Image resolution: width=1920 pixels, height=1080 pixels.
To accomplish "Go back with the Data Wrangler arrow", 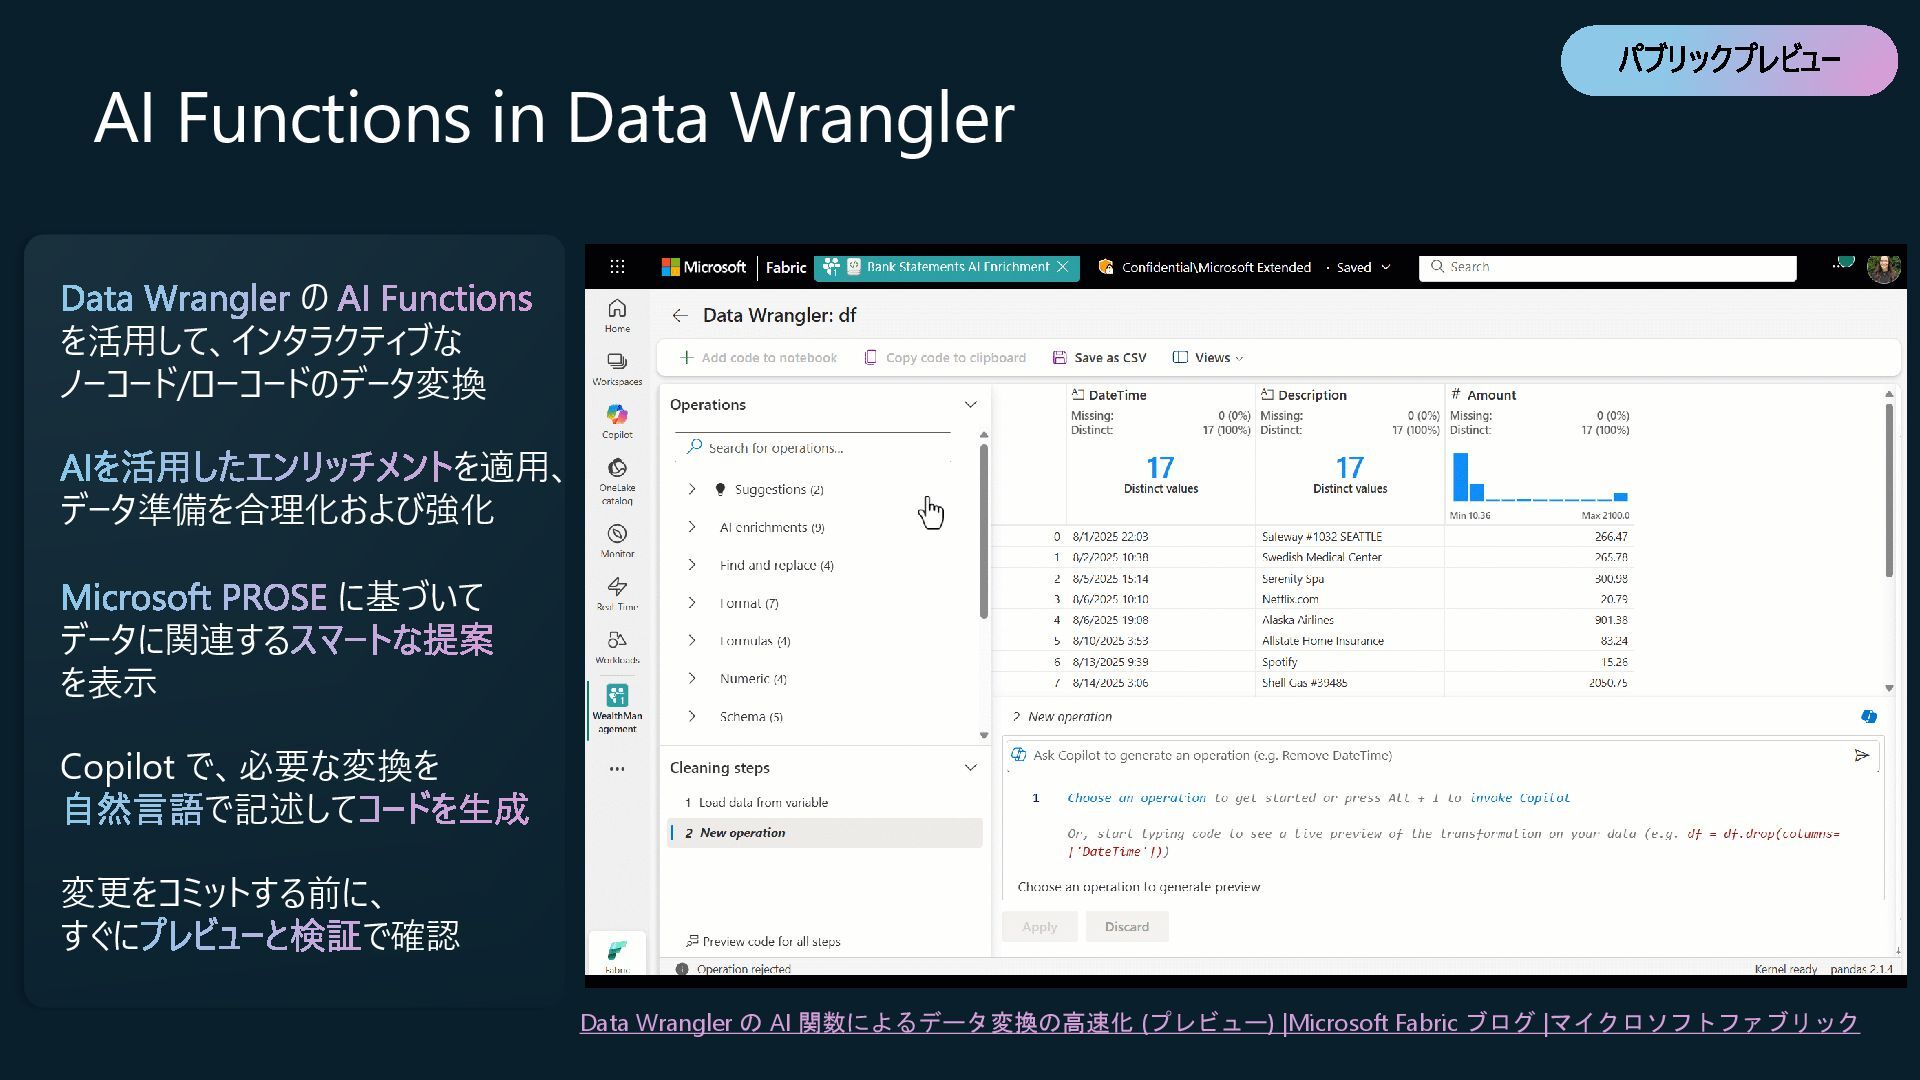I will [x=680, y=316].
